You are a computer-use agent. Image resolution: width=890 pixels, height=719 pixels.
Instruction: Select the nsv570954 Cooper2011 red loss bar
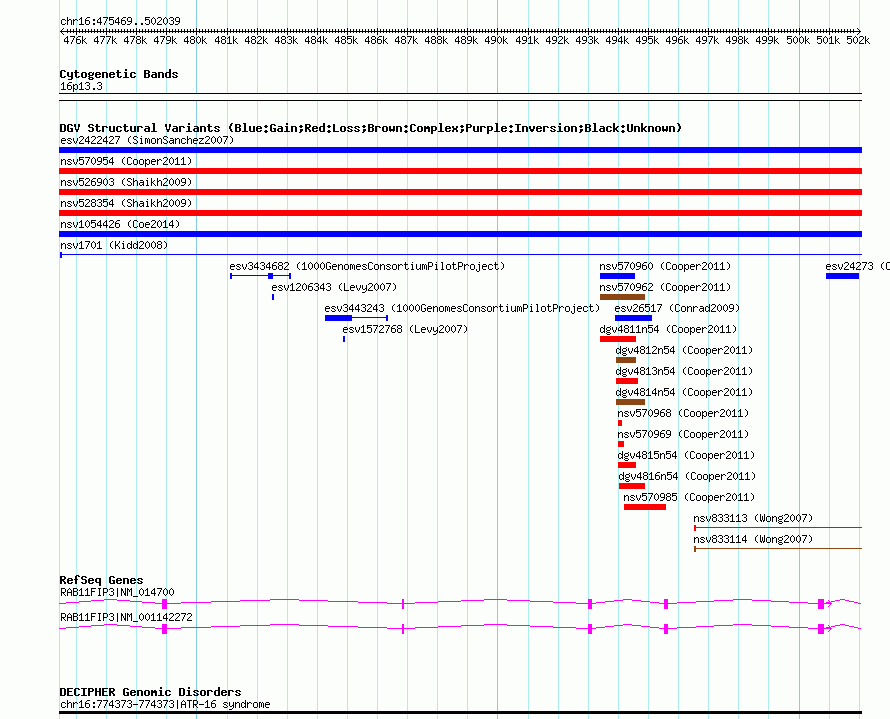pos(460,171)
